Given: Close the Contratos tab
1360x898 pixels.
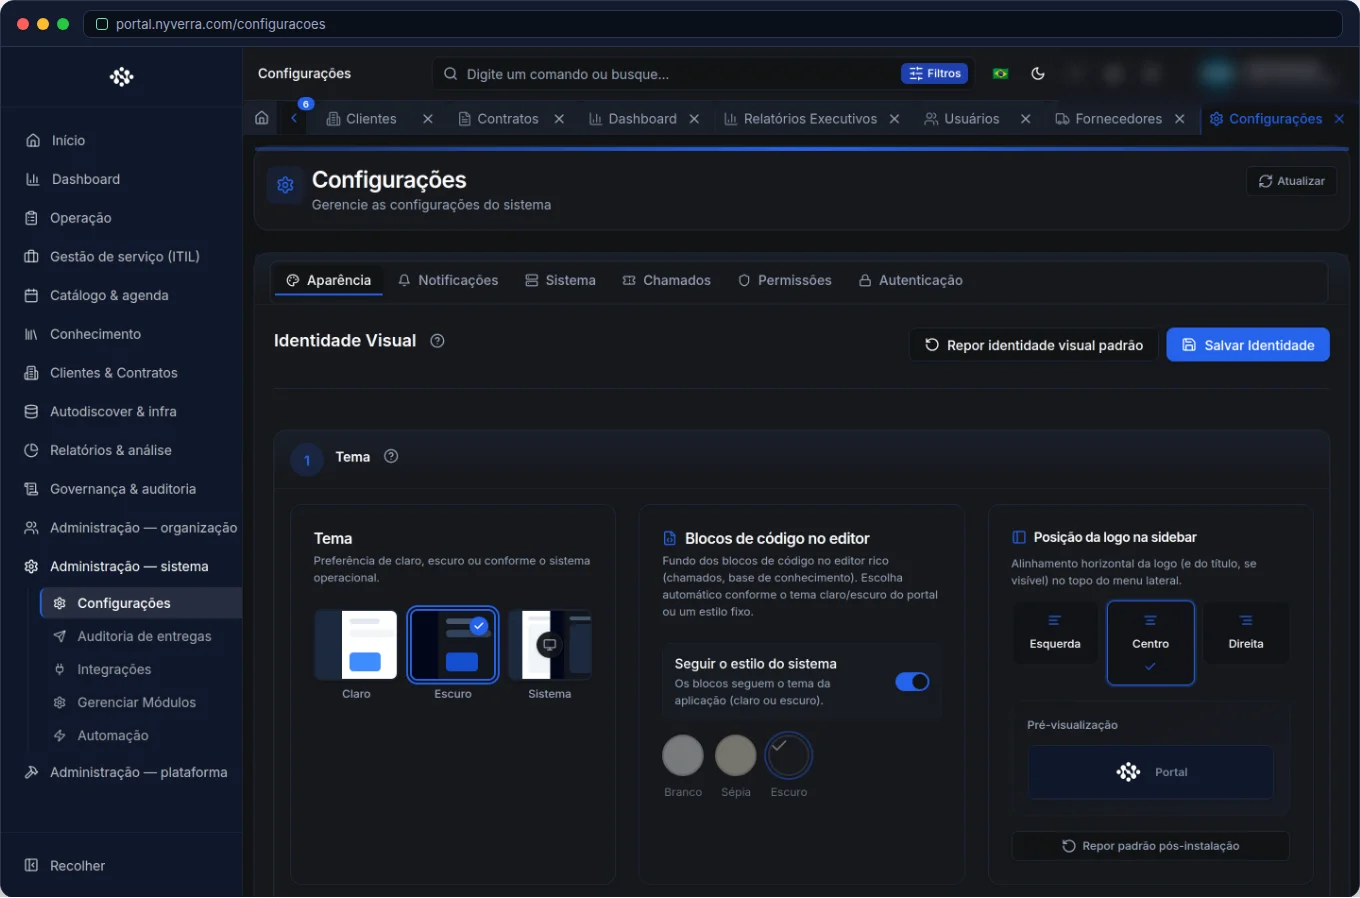Looking at the screenshot, I should click(559, 119).
